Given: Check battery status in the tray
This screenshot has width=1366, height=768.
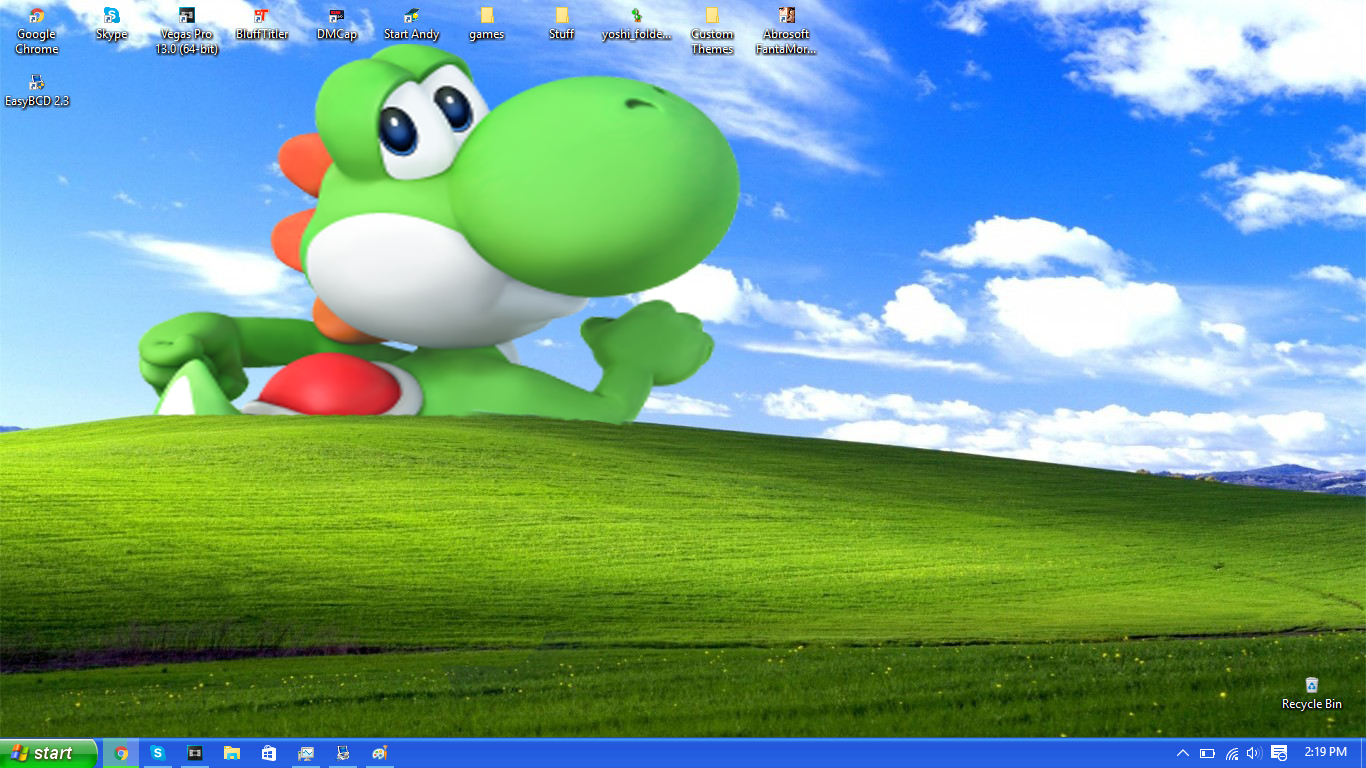Looking at the screenshot, I should (x=1207, y=753).
